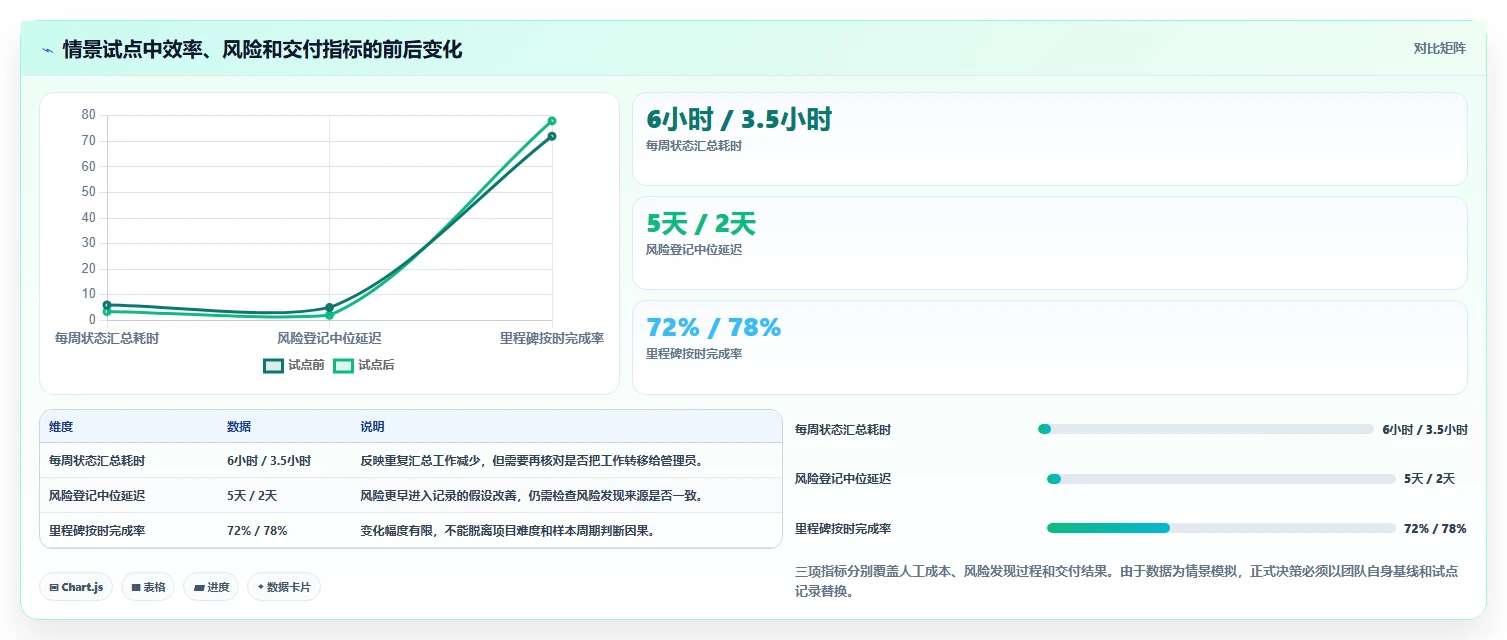Click the description starting 变化幅度有限
1507x640 pixels.
[508, 531]
